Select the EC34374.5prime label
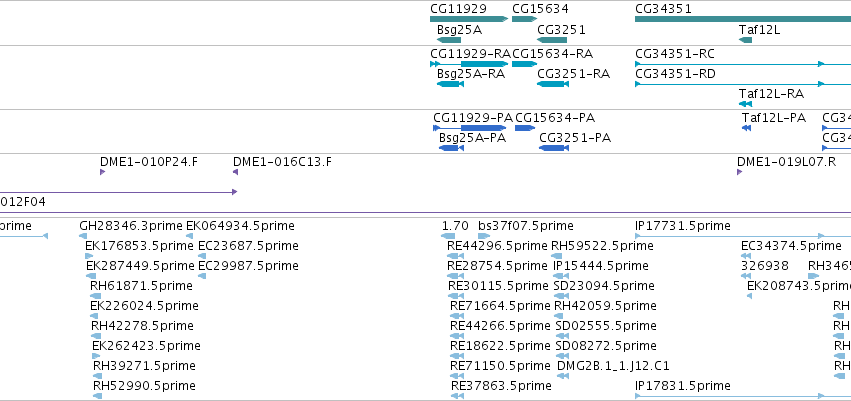Image resolution: width=851 pixels, height=401 pixels. 791,246
